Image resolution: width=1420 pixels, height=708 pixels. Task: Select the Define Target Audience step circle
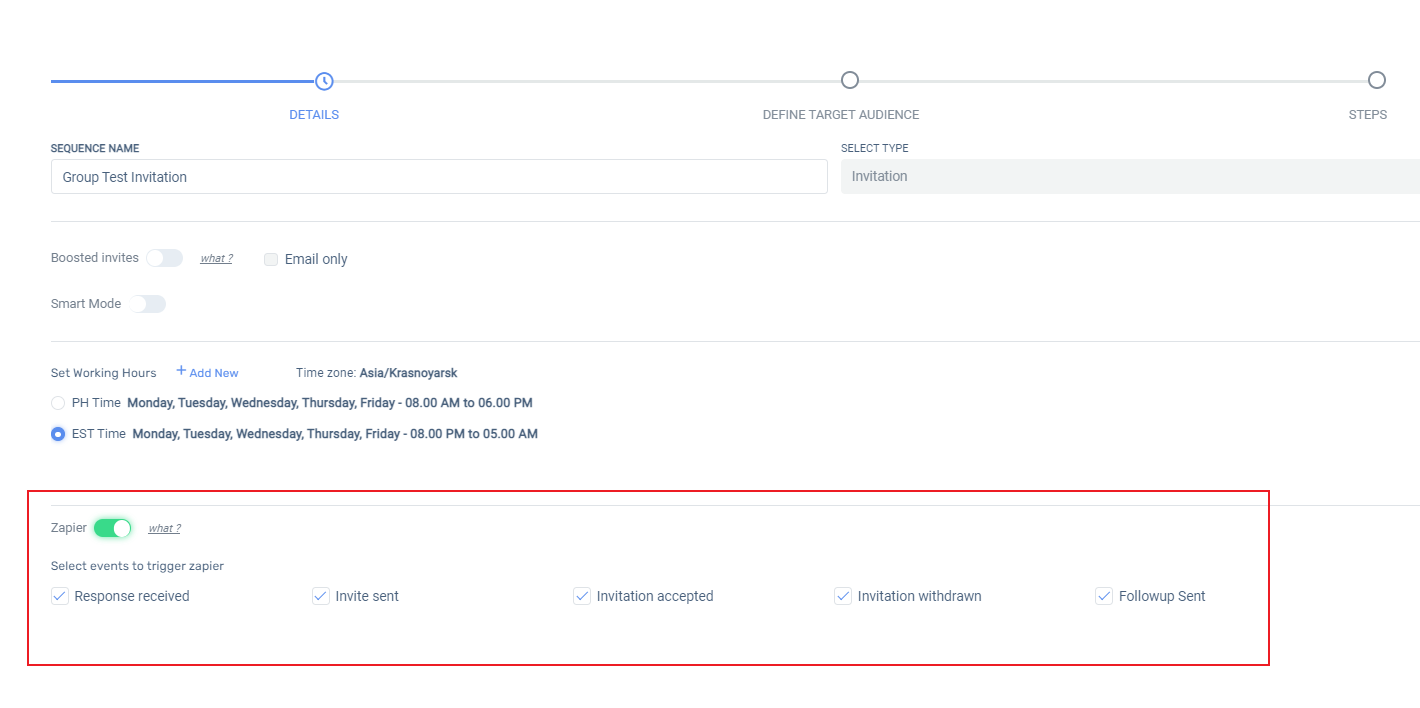tap(850, 80)
